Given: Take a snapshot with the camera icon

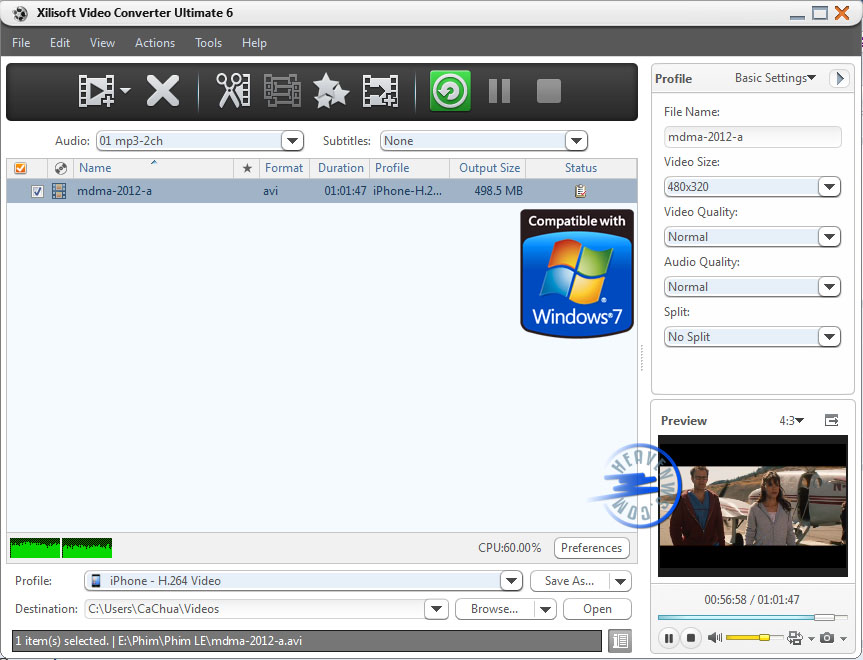Looking at the screenshot, I should tap(827, 637).
